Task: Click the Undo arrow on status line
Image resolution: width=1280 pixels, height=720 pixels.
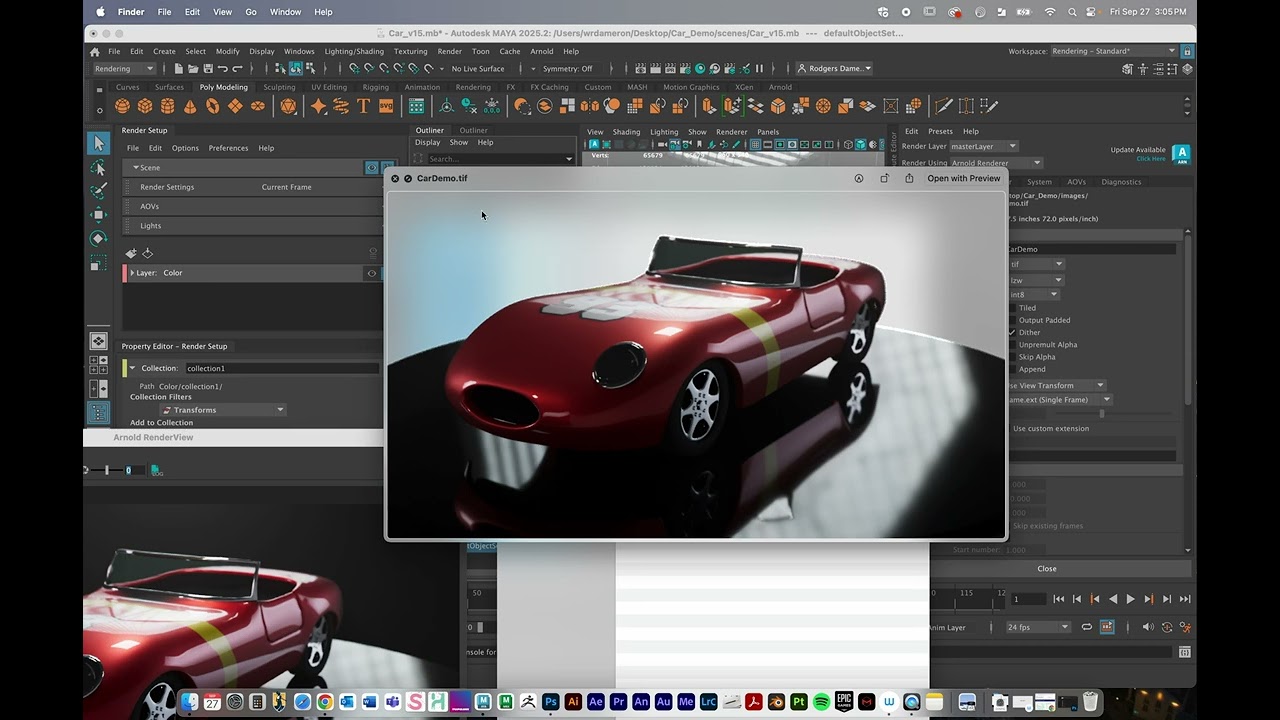Action: click(223, 69)
